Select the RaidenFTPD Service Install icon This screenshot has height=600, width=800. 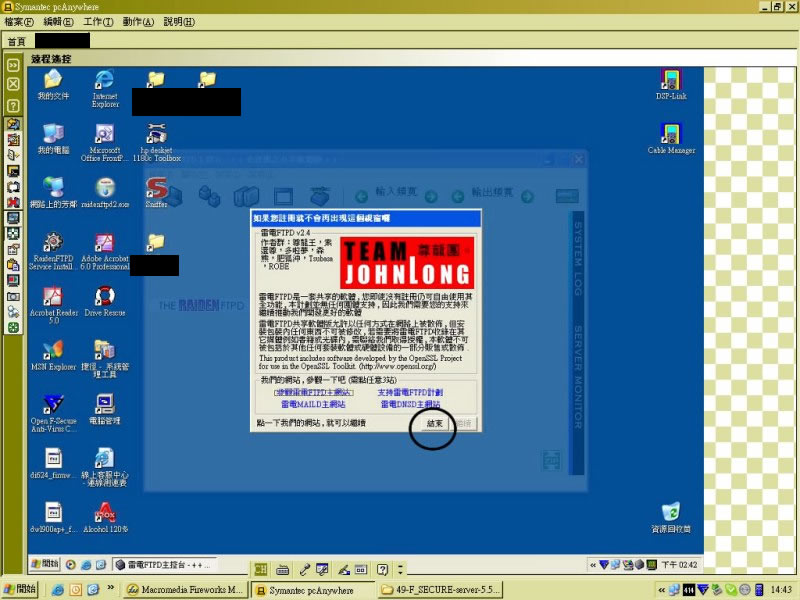point(53,251)
